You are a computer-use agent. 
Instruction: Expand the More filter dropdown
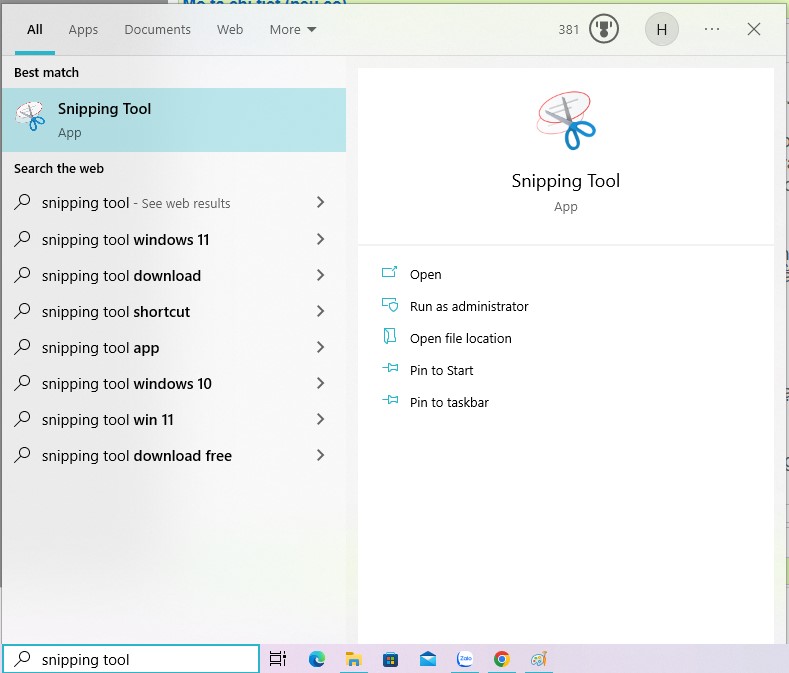[292, 29]
